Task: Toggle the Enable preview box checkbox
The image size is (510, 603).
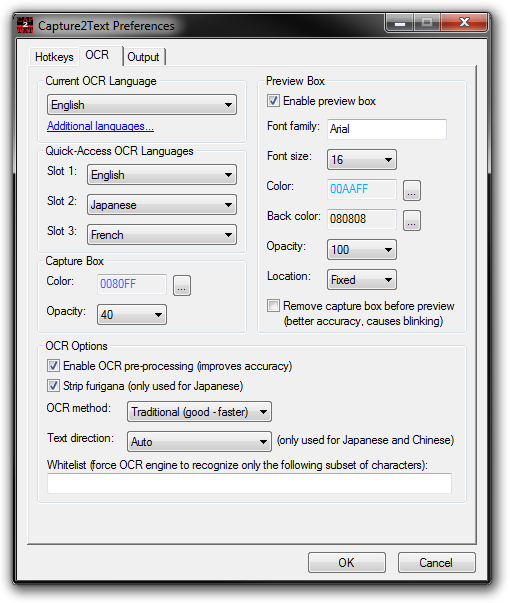Action: coord(273,101)
